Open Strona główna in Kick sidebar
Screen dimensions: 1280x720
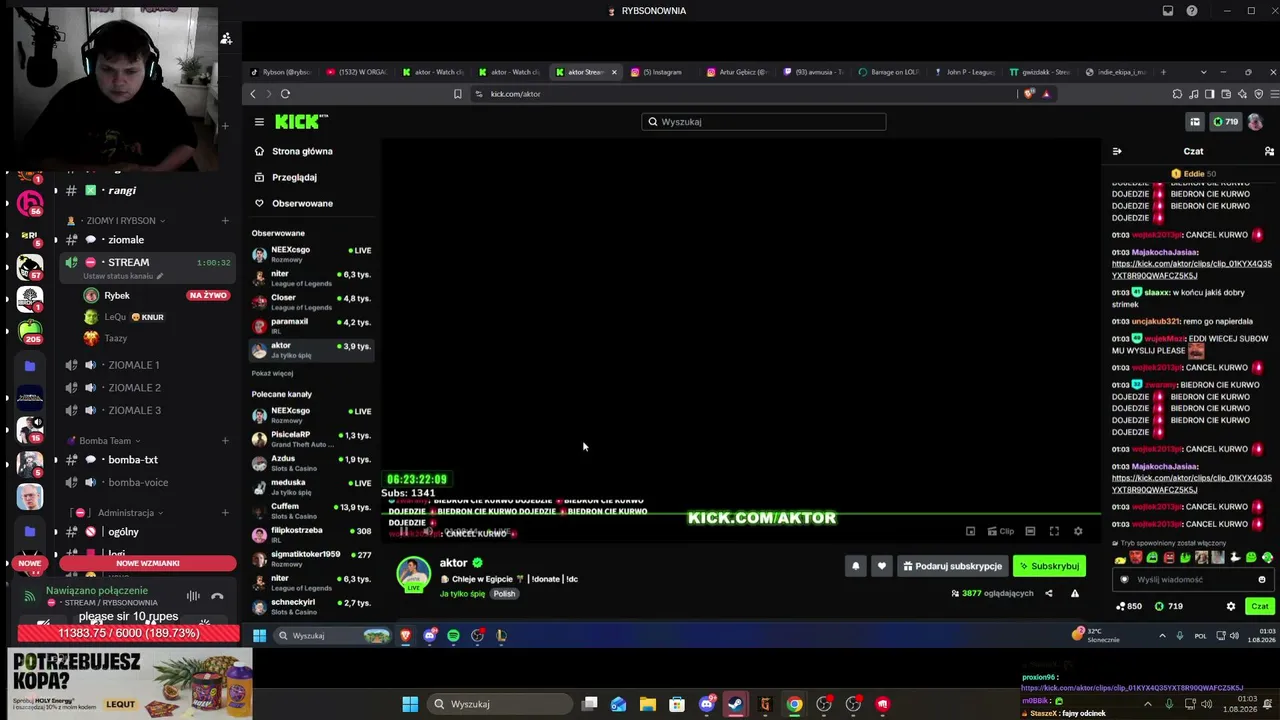pyautogui.click(x=302, y=151)
